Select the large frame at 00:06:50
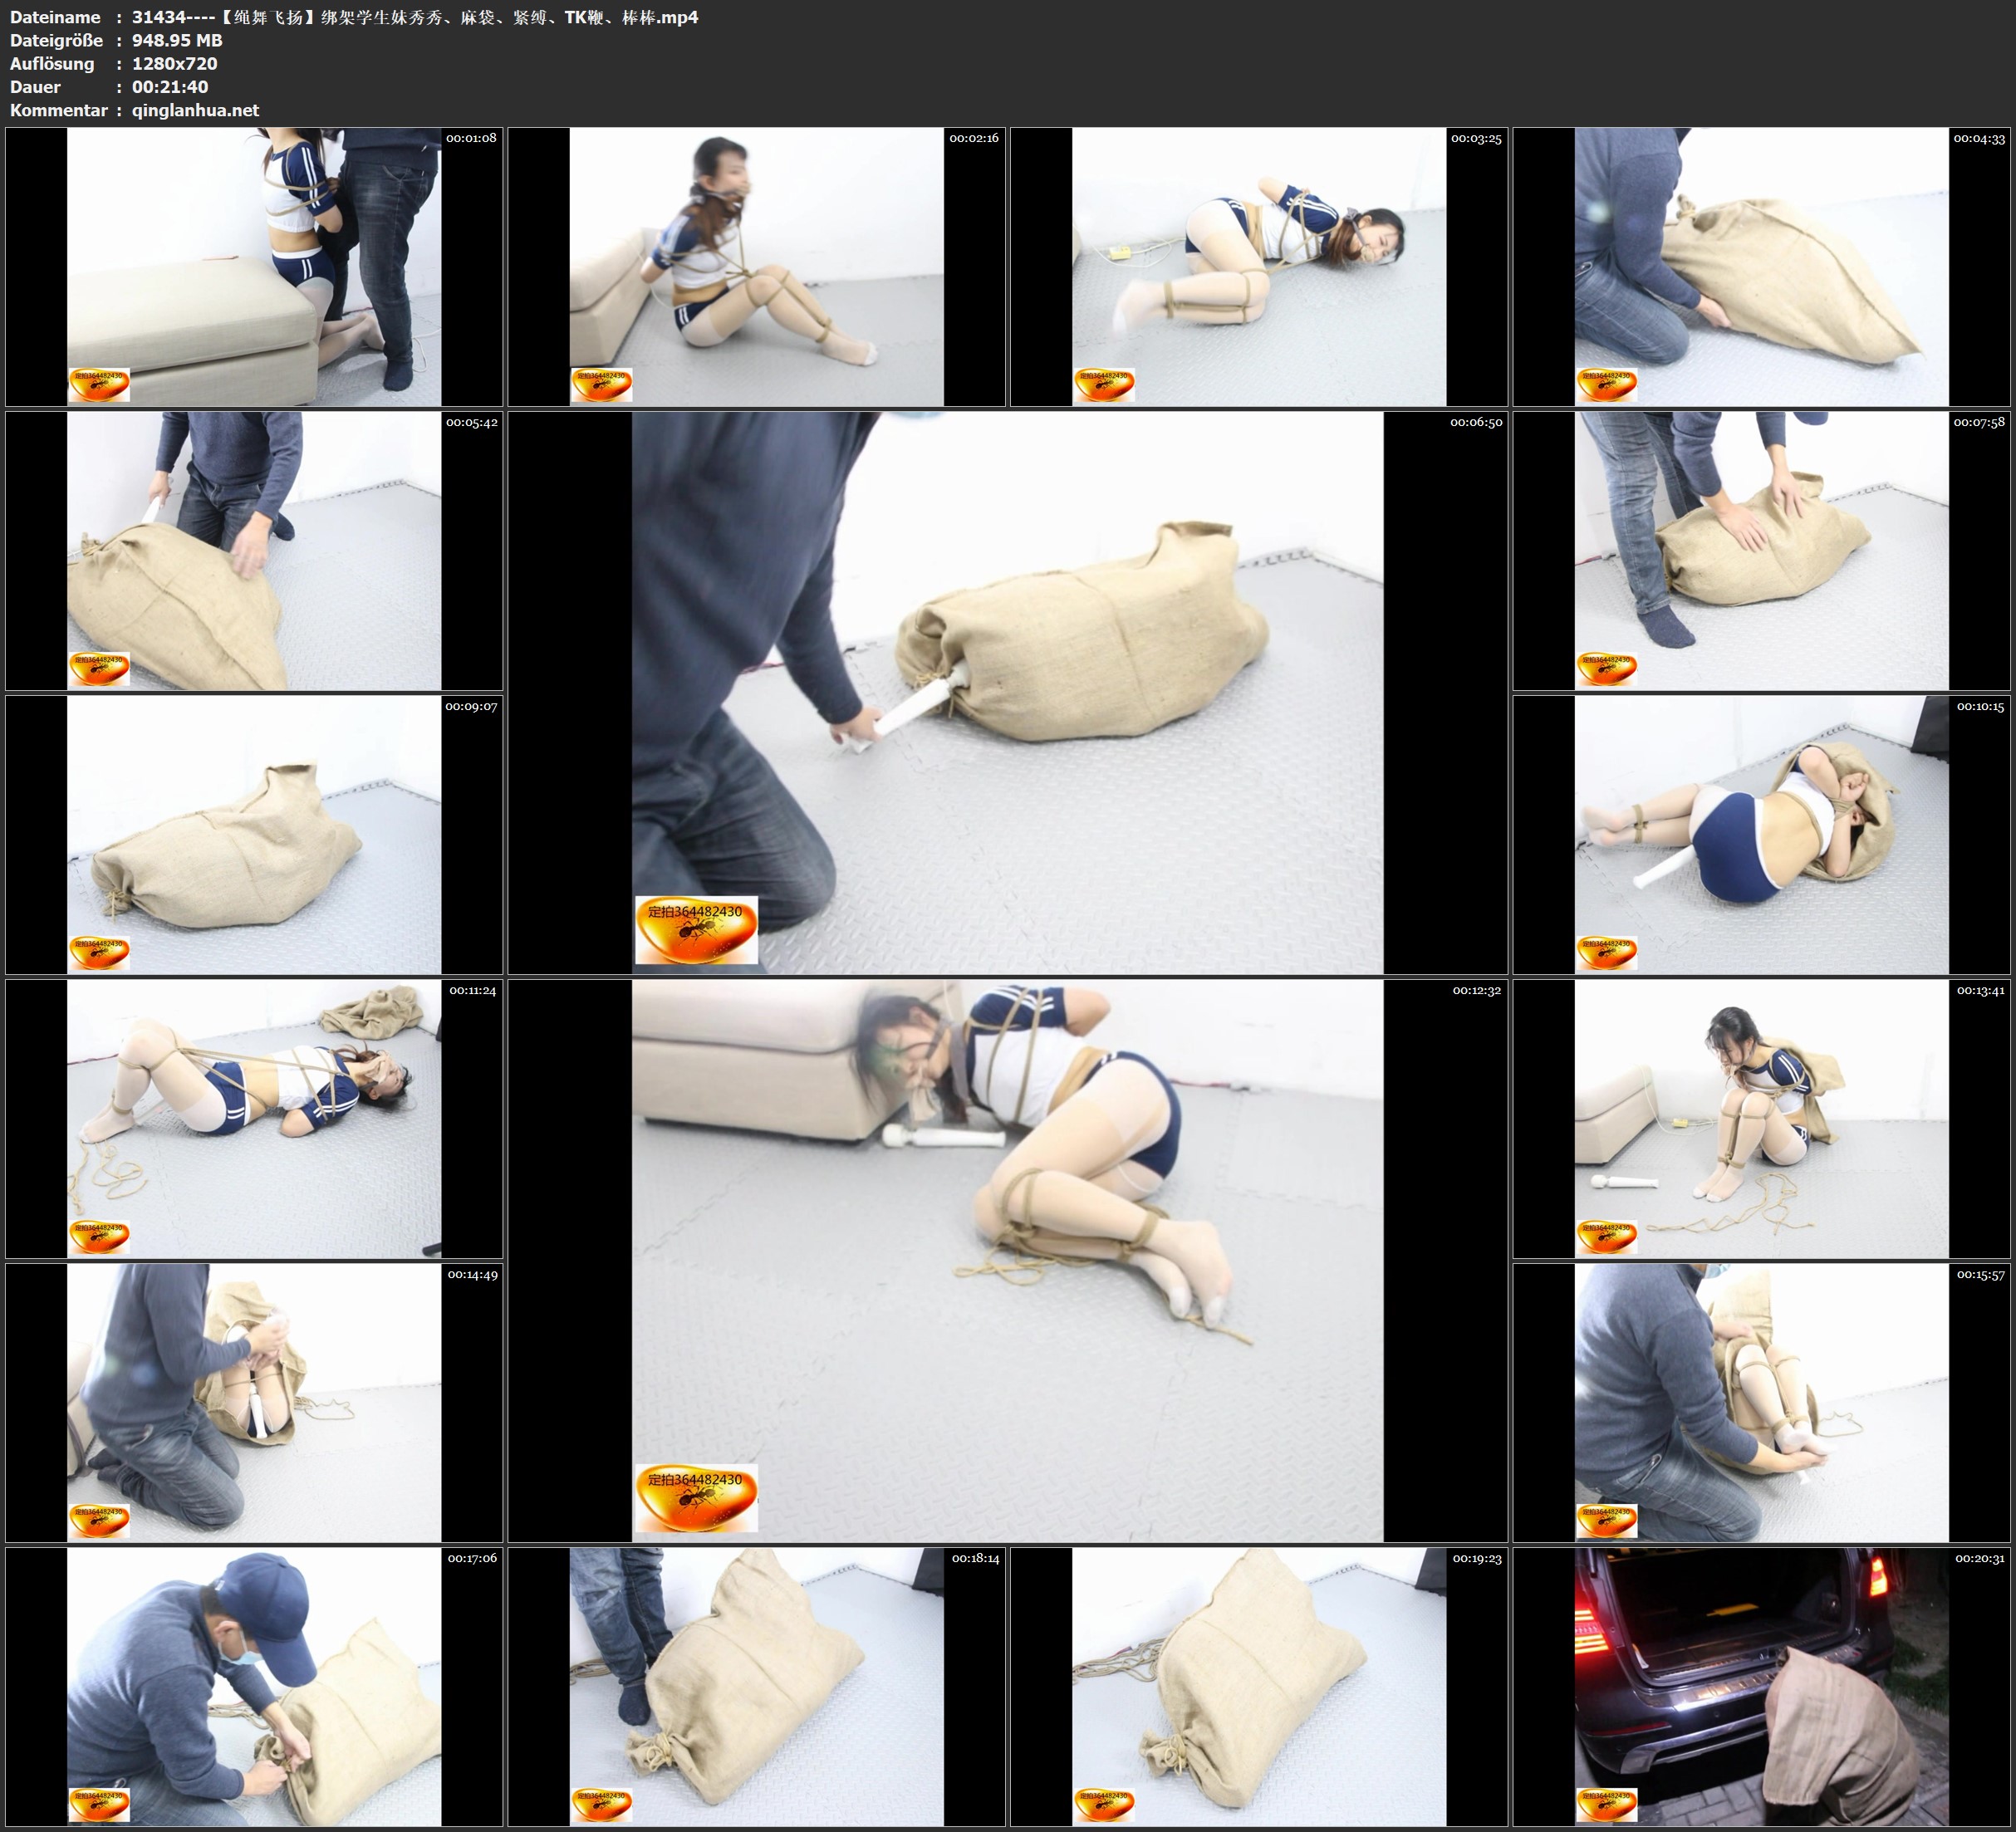The width and height of the screenshot is (2016, 1832). [1007, 692]
